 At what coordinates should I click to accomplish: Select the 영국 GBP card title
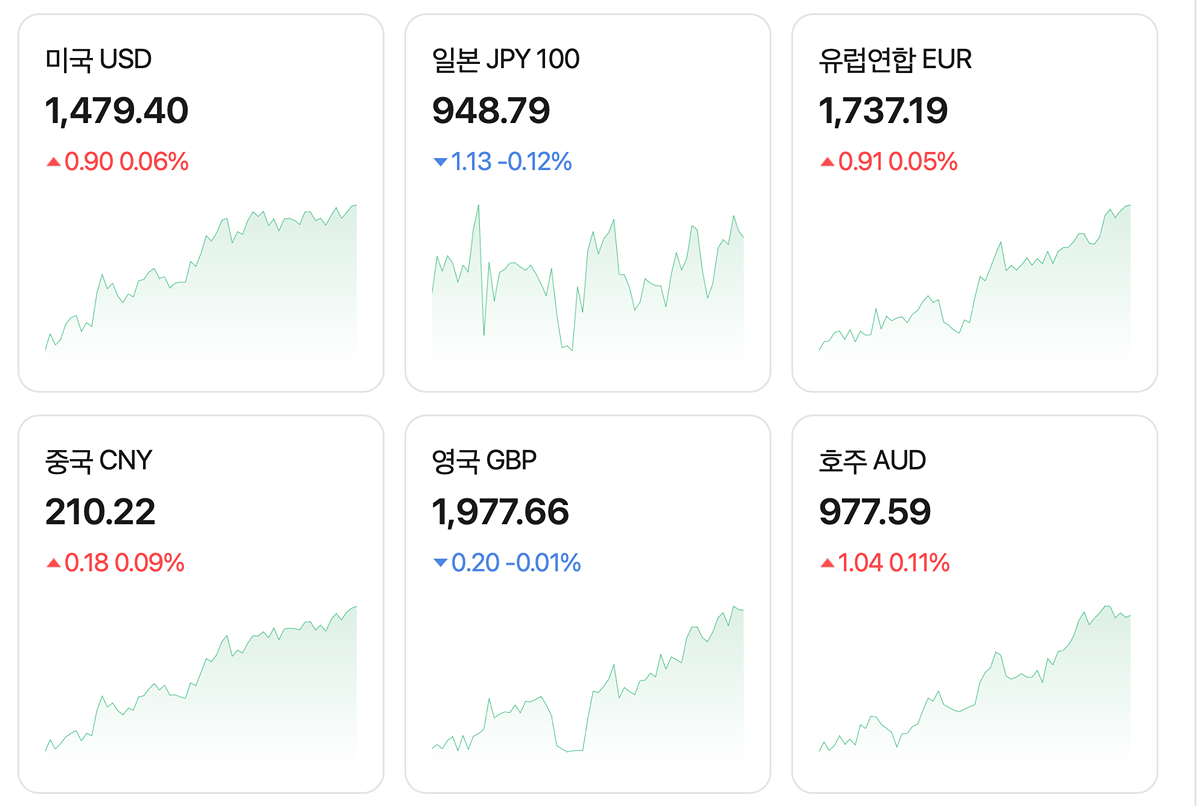(x=484, y=461)
